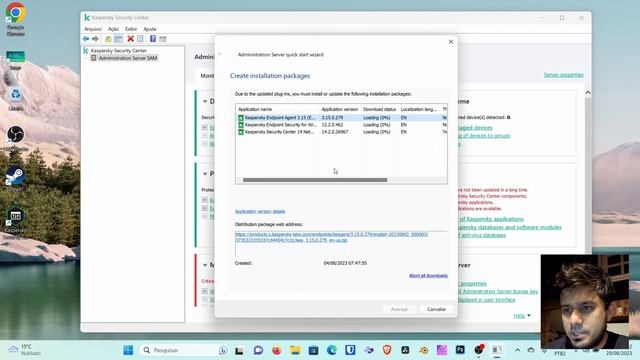The height and width of the screenshot is (360, 640).
Task: Collapse the Protection section triangle
Action: tap(205, 174)
